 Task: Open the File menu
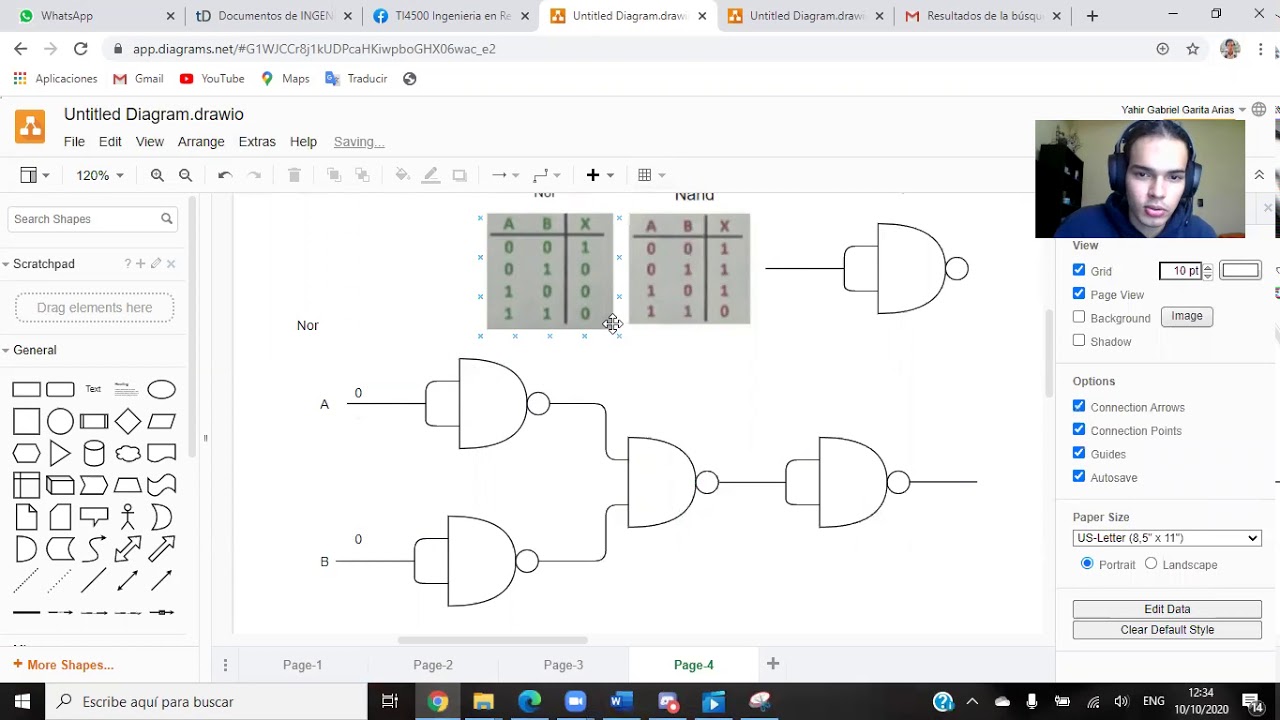74,142
